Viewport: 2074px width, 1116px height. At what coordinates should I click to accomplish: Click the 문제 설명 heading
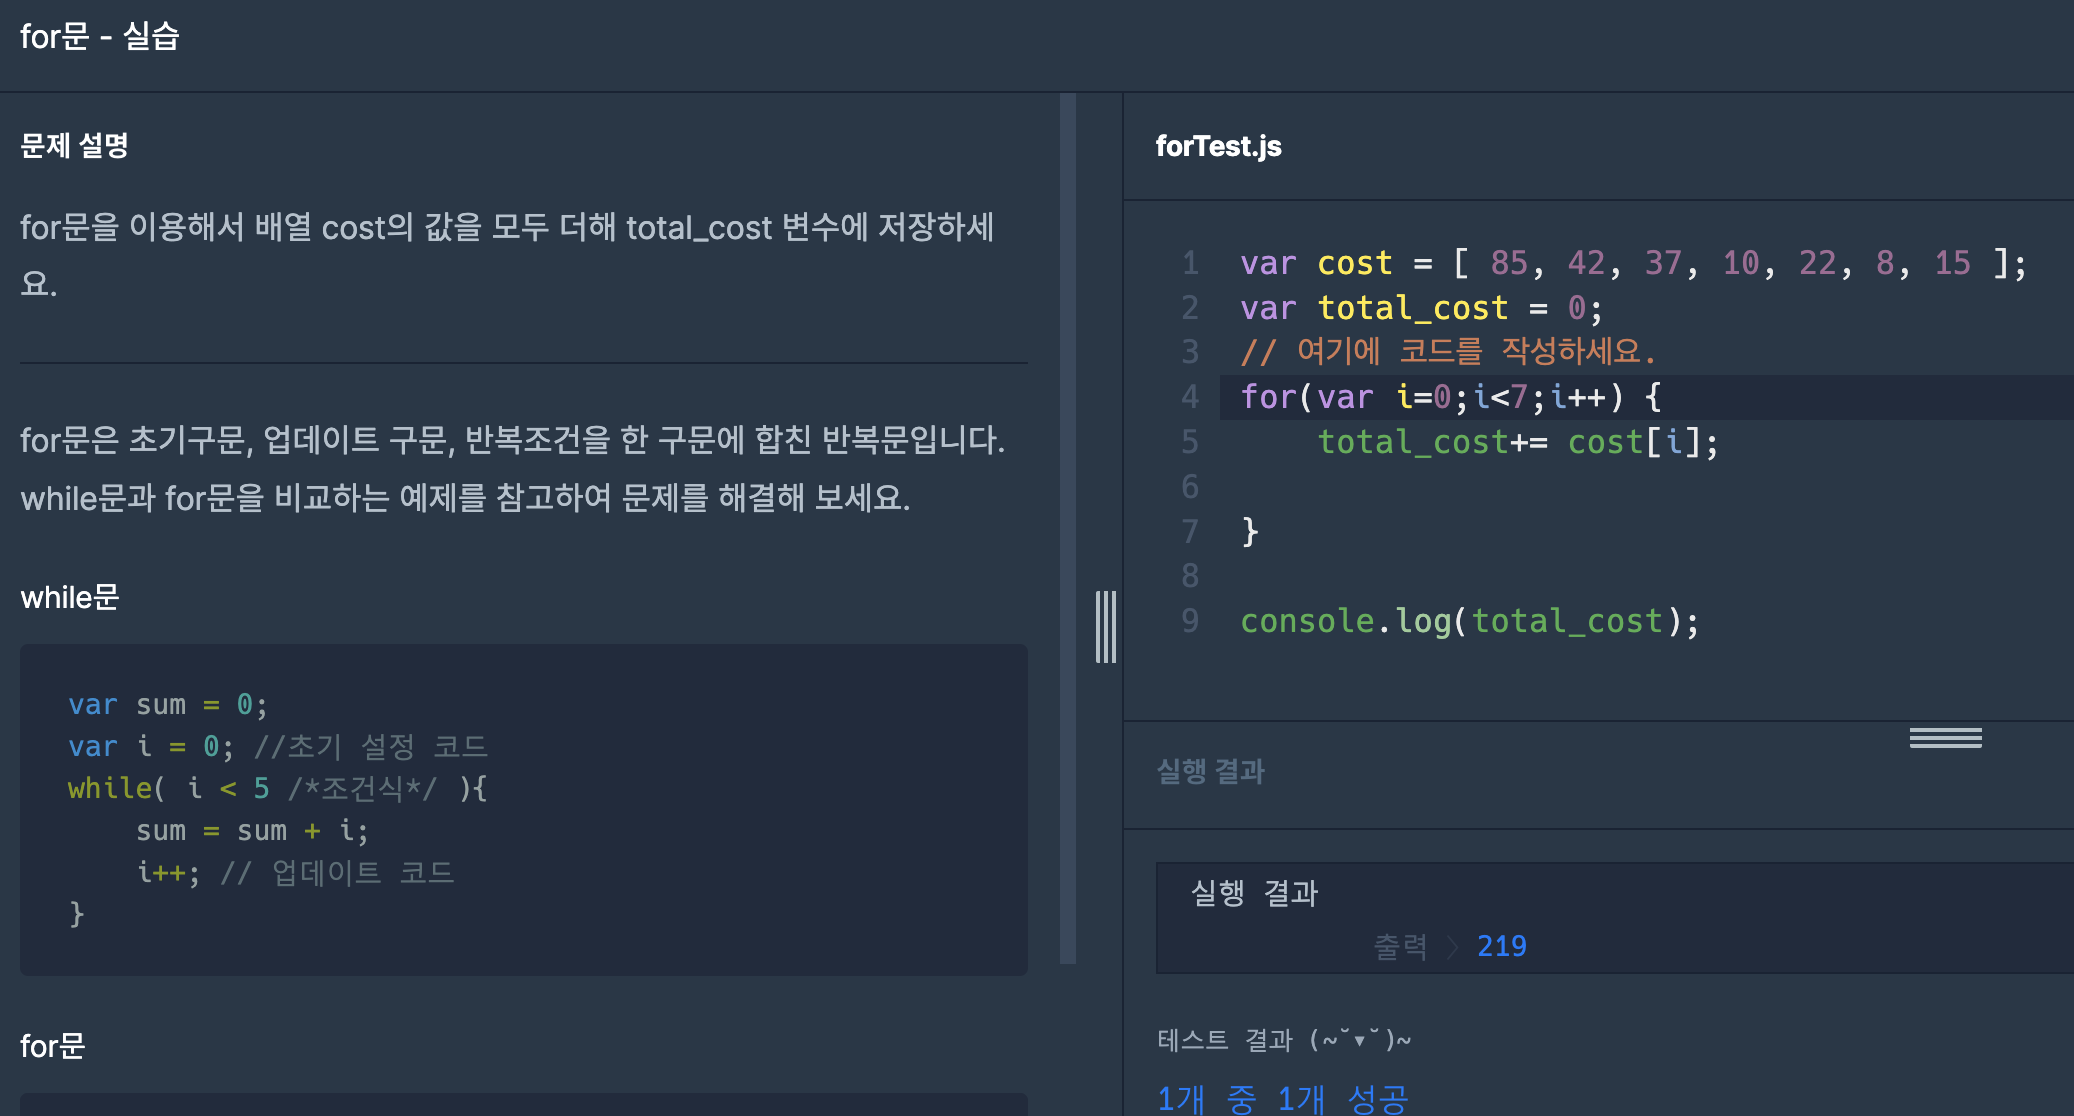(74, 146)
